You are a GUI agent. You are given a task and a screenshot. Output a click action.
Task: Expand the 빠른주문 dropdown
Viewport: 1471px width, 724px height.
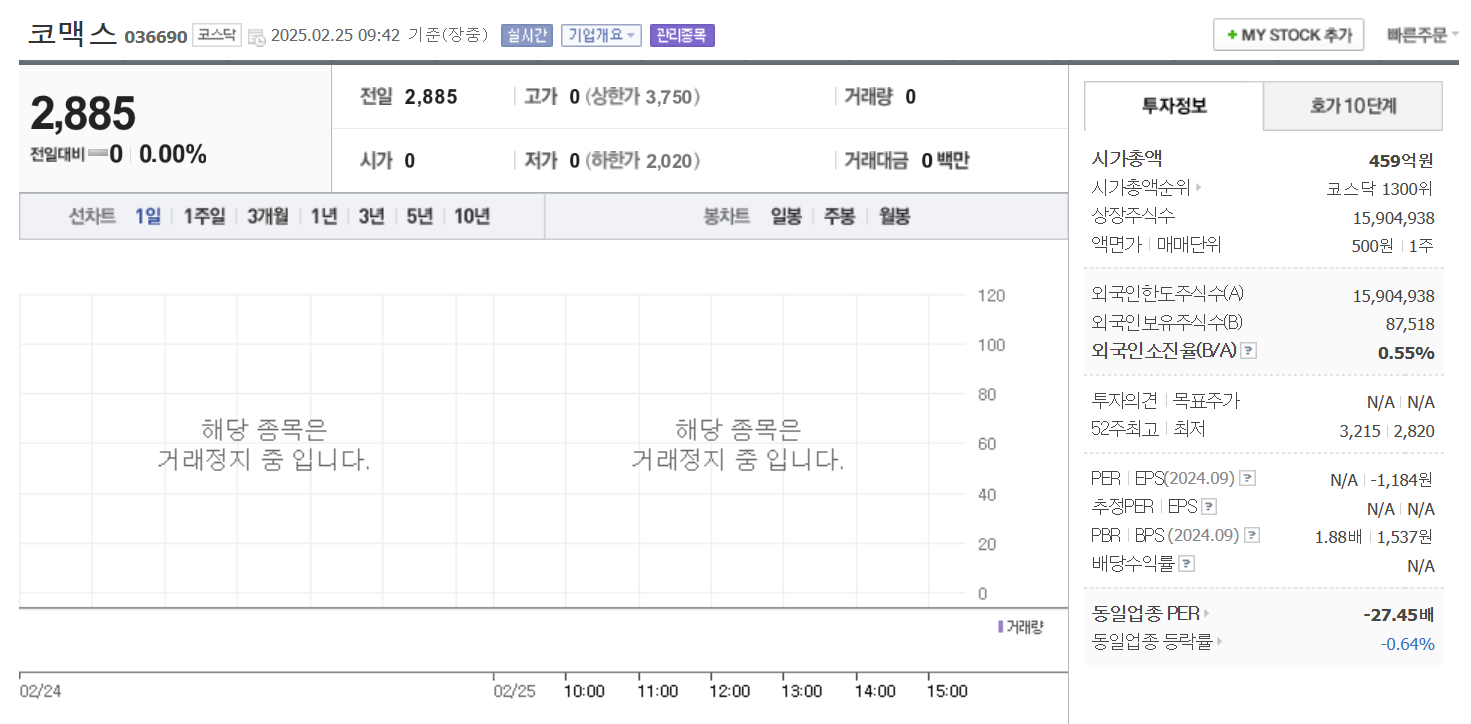point(1422,33)
